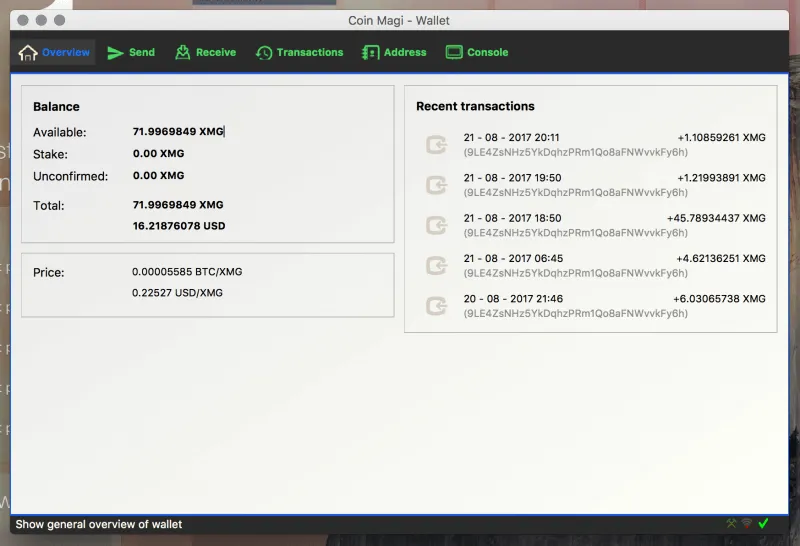Click the address under the 20:11 transaction
This screenshot has width=800, height=546.
tap(576, 152)
